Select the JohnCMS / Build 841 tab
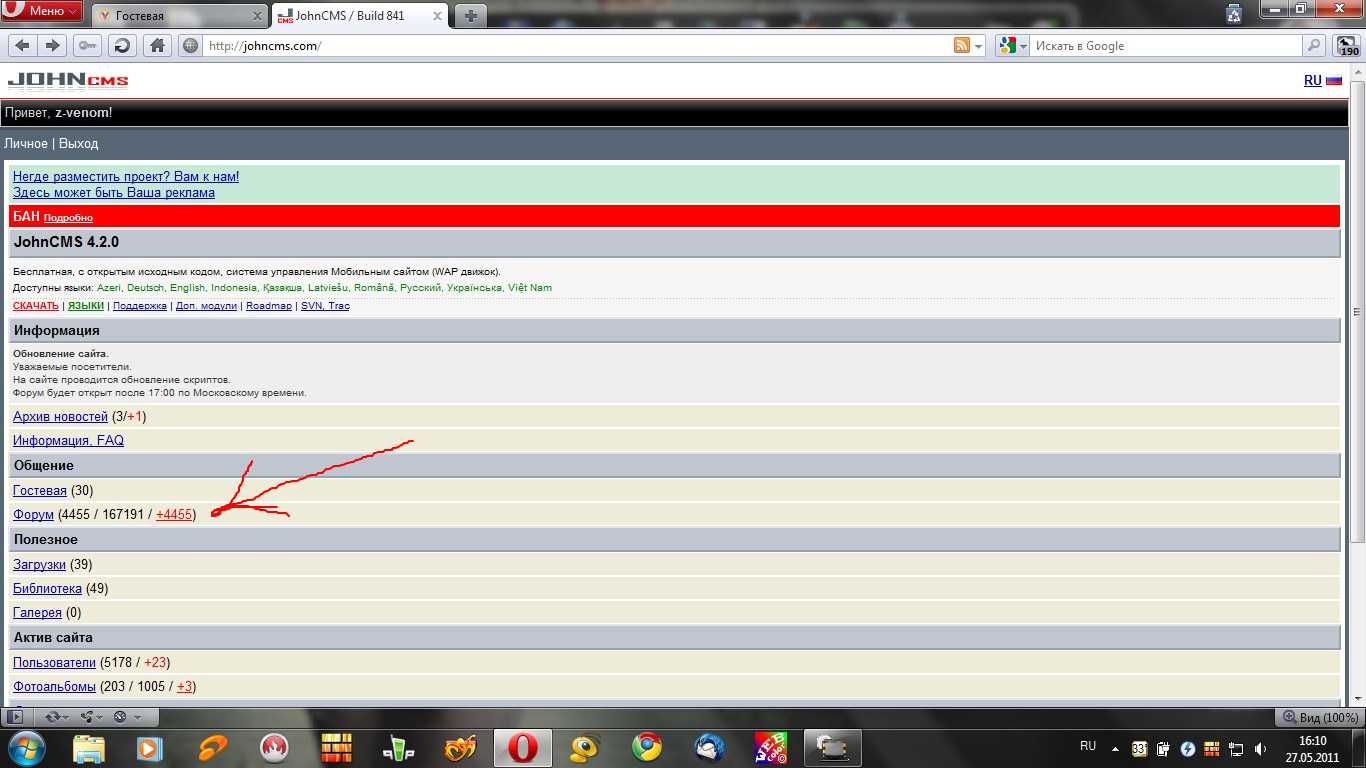Viewport: 1366px width, 768px height. pyautogui.click(x=360, y=16)
